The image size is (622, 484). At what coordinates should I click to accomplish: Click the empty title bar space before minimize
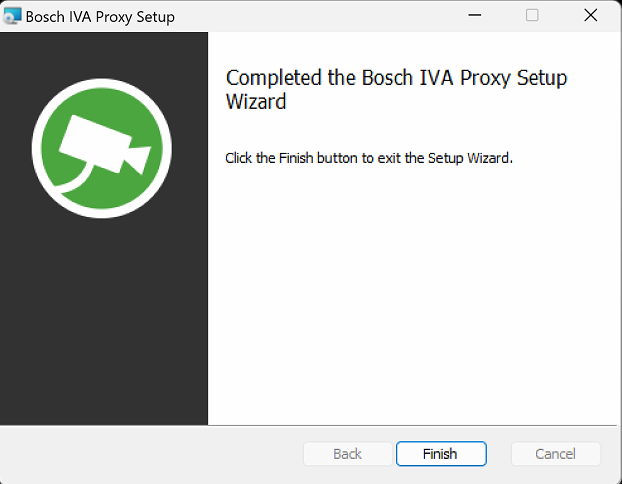pyautogui.click(x=330, y=16)
